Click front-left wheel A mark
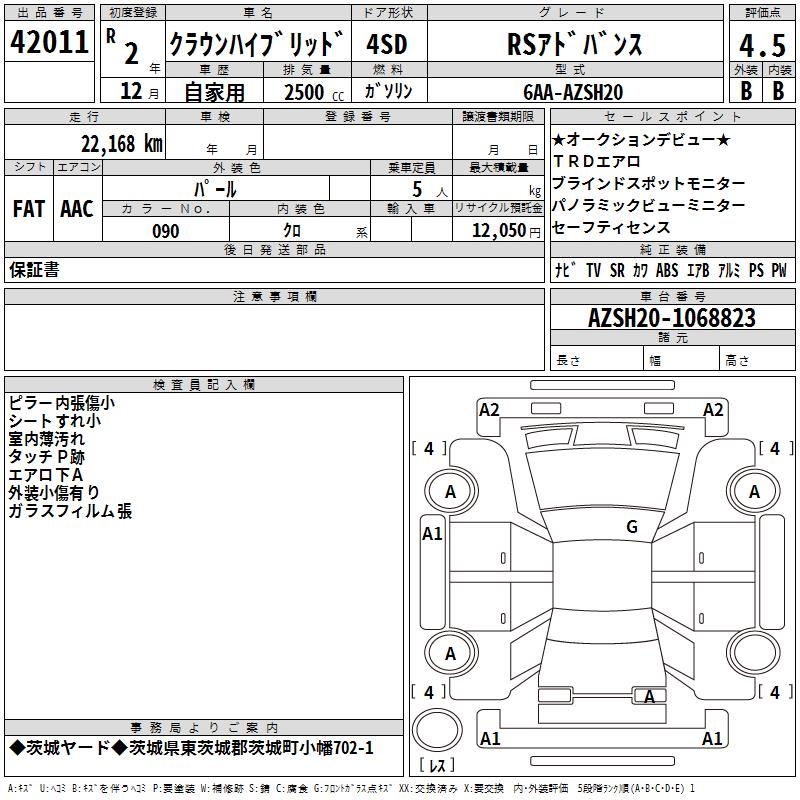 [x=450, y=492]
